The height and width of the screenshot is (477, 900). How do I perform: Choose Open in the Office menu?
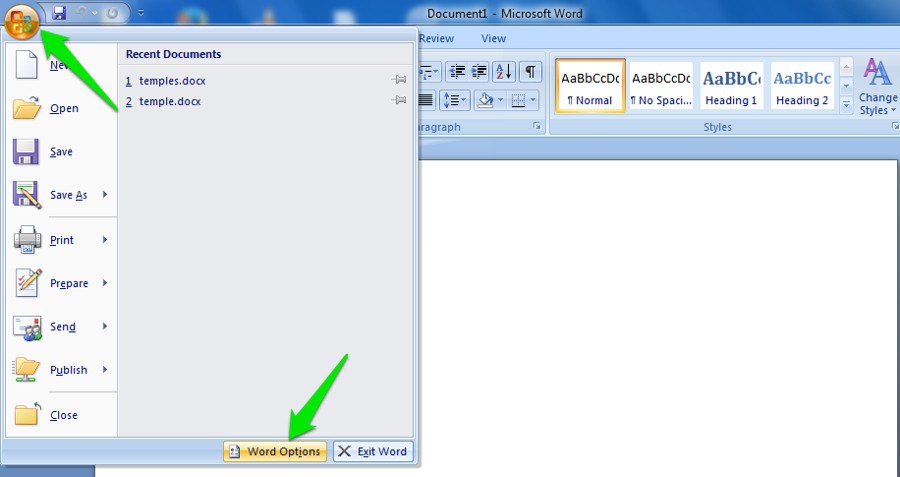(61, 108)
